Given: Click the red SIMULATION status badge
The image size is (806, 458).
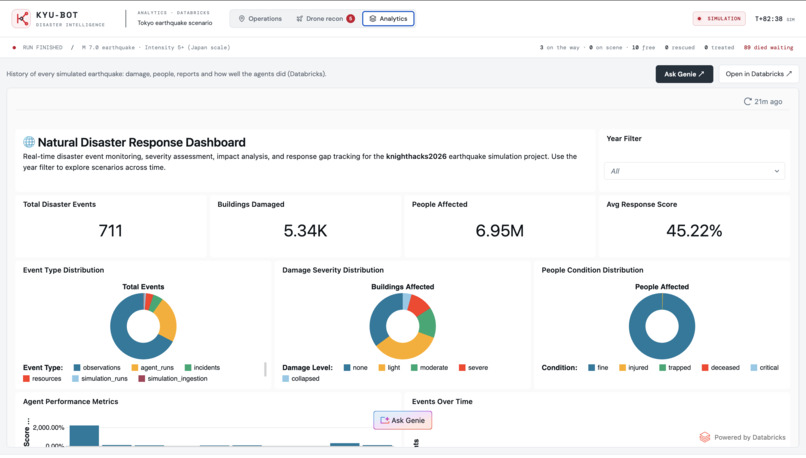Looking at the screenshot, I should point(719,19).
